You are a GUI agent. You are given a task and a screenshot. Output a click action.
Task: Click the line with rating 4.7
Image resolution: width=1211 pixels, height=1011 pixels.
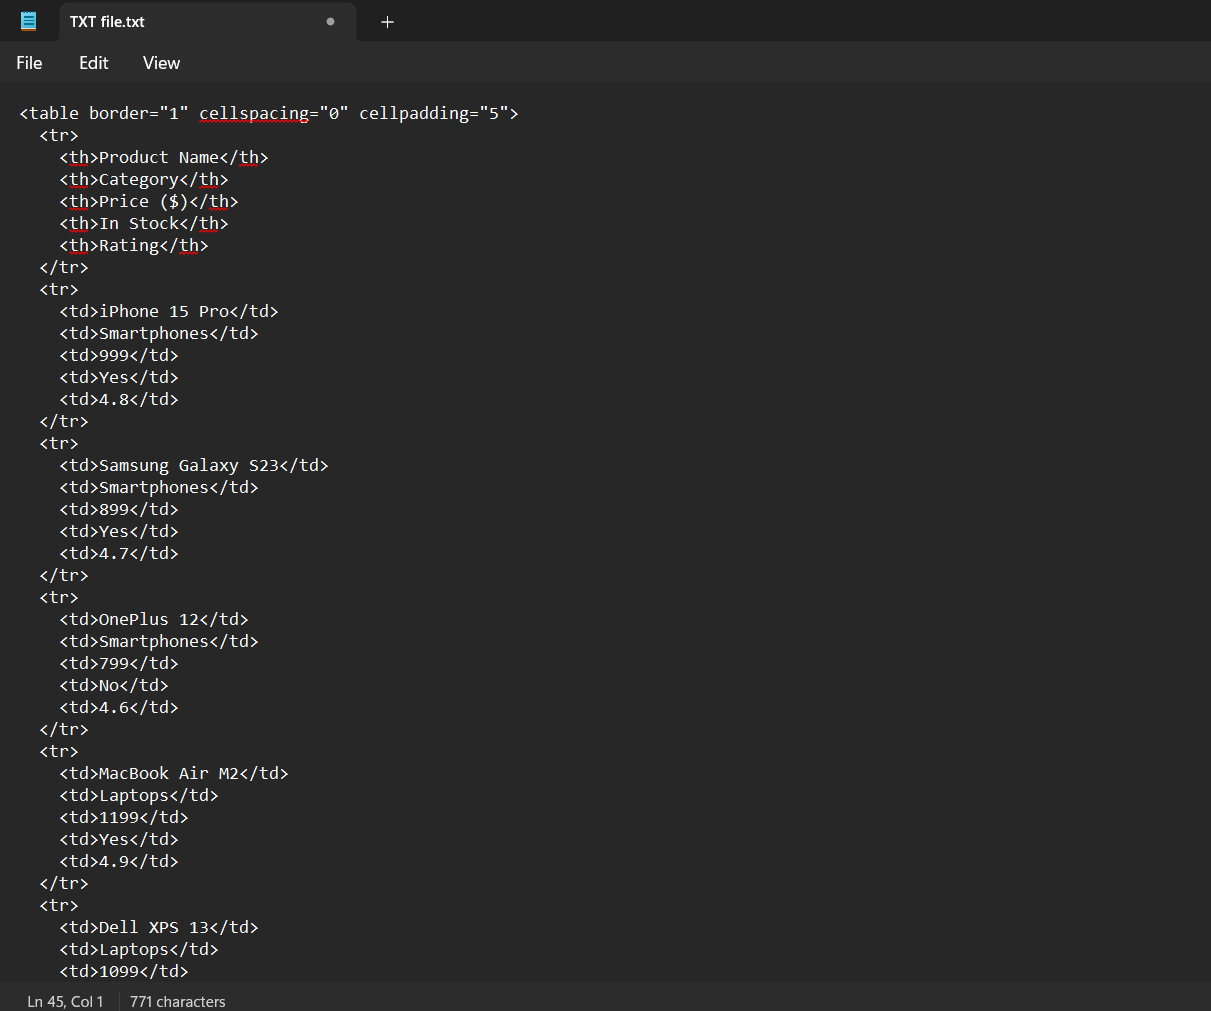119,553
